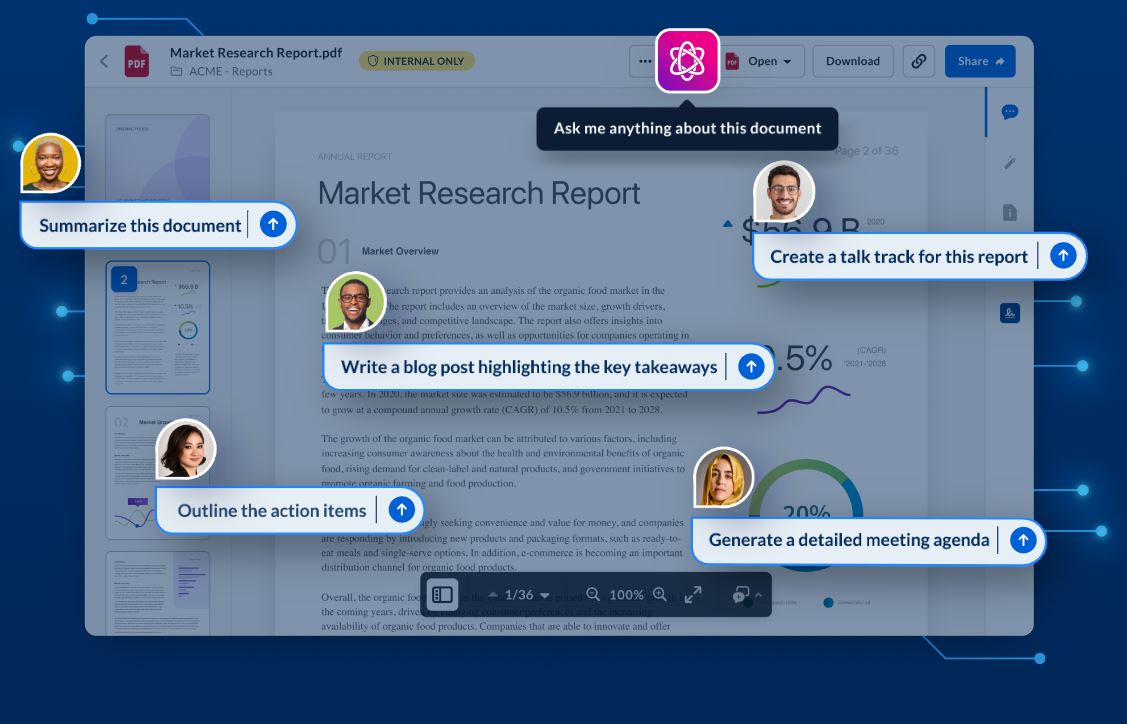Viewport: 1127px width, 724px height.
Task: Click the 100% zoom level value
Action: [x=626, y=595]
